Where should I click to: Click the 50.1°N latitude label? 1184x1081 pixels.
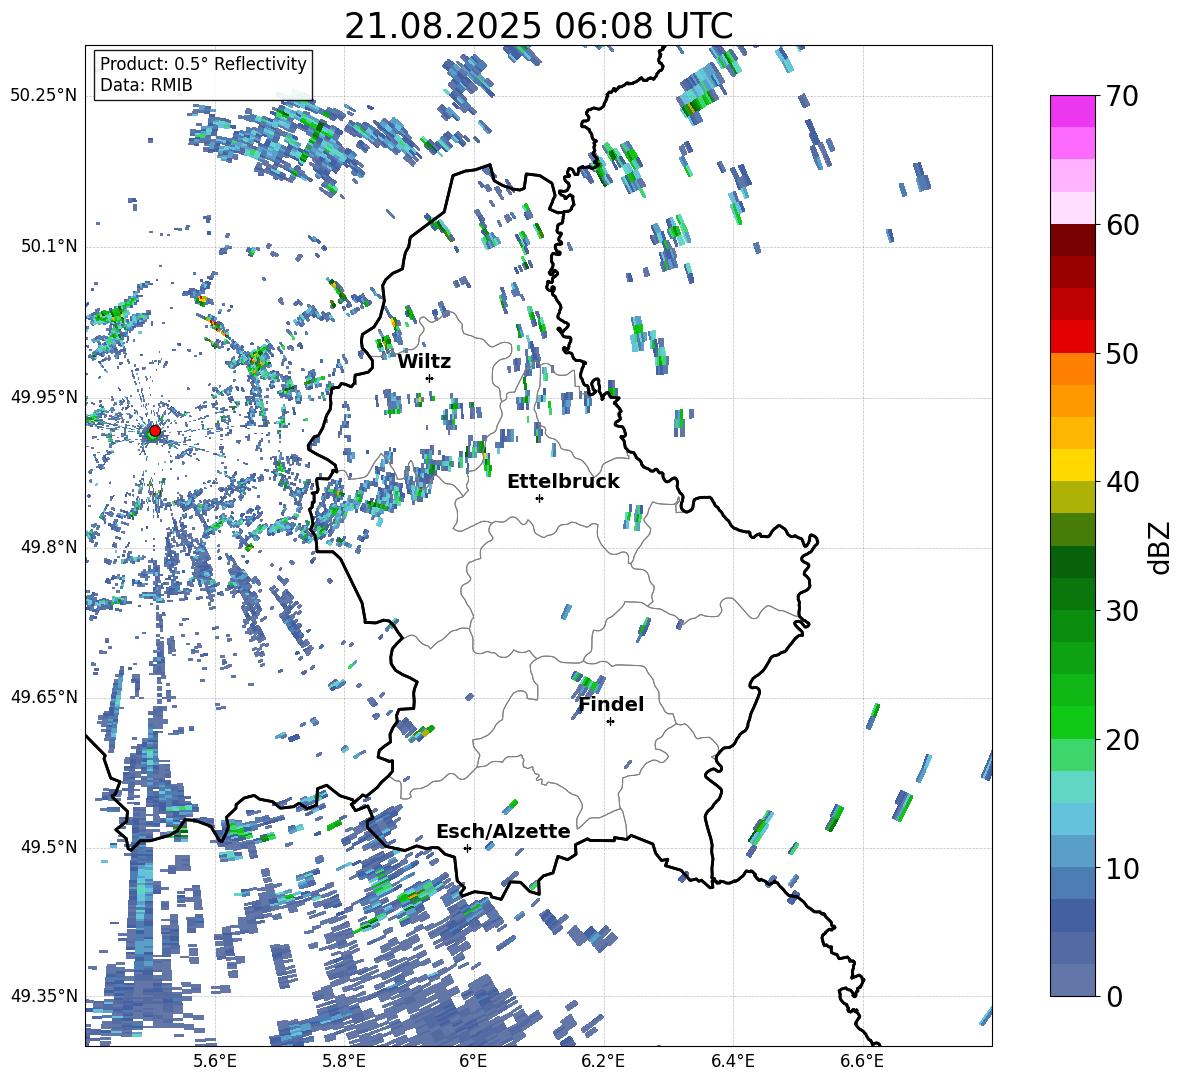coord(48,246)
